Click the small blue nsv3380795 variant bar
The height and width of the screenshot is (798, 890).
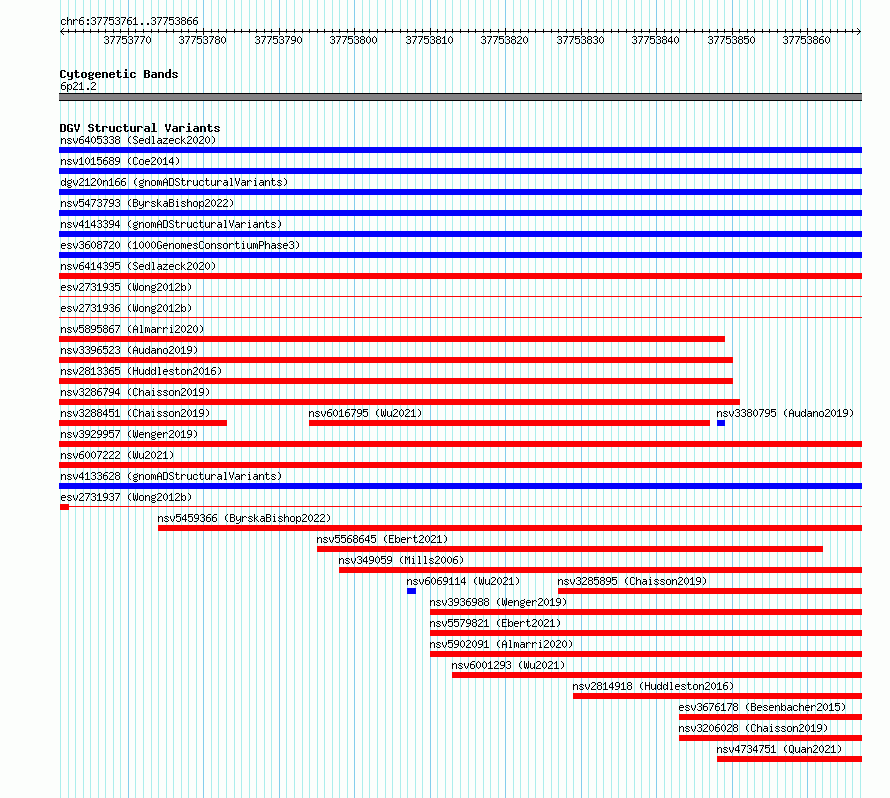(721, 423)
